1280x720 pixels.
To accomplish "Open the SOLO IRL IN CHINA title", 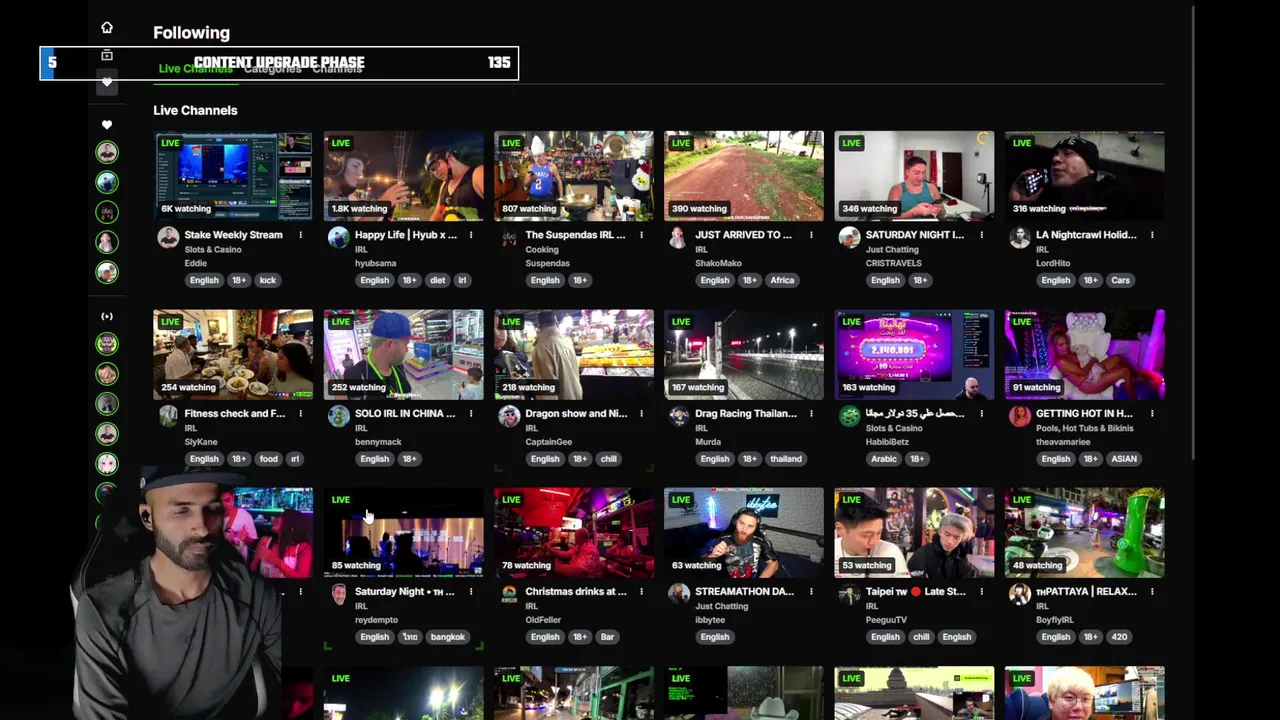I will (x=404, y=413).
